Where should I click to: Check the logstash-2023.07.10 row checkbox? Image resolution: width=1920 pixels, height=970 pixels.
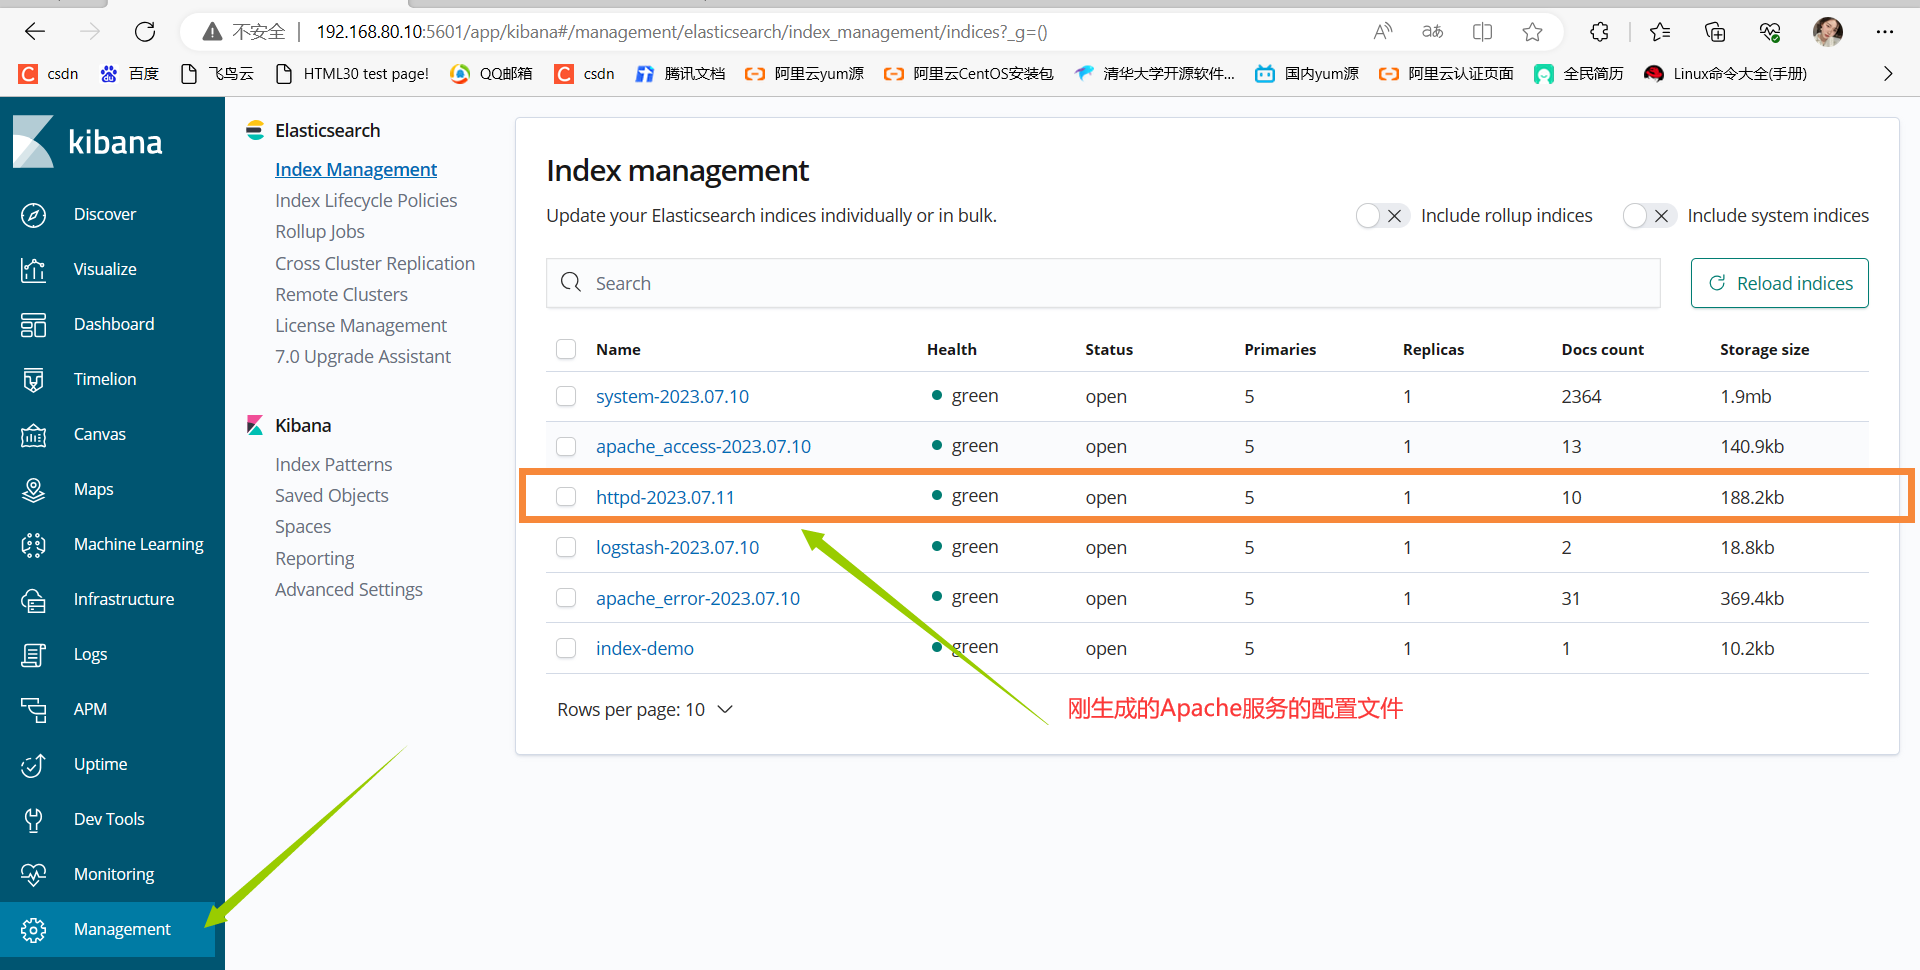pyautogui.click(x=566, y=547)
